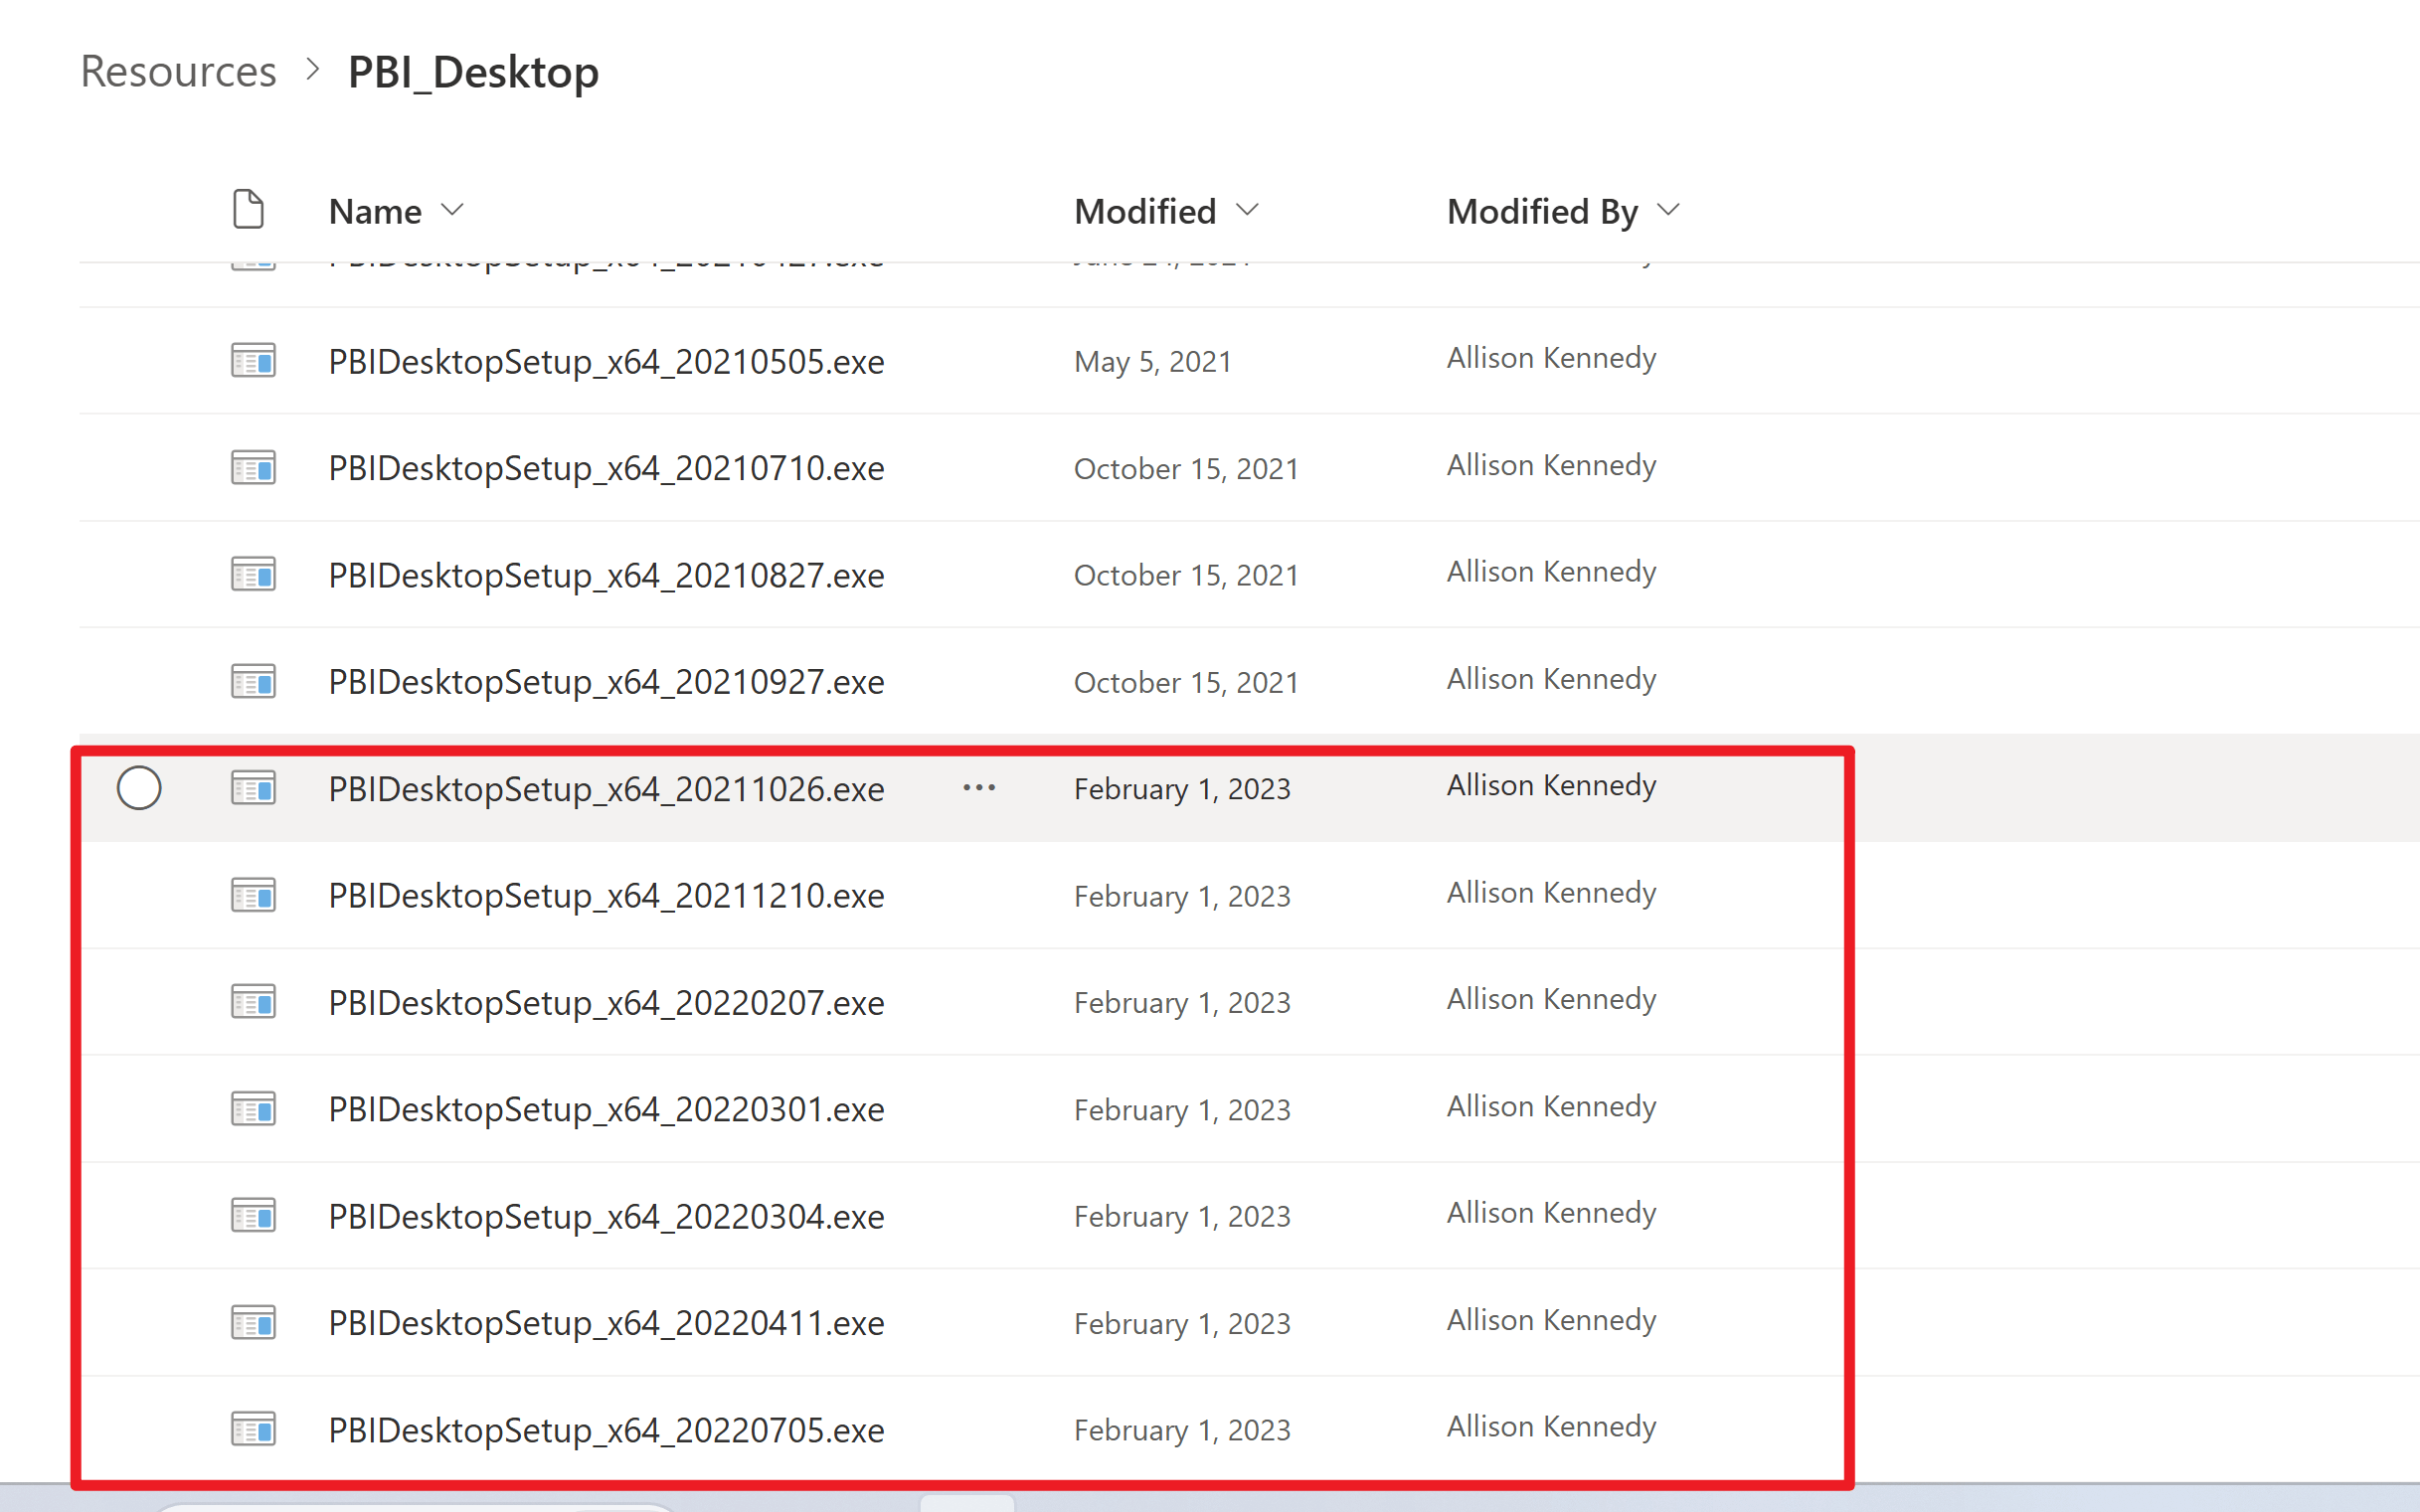Click the file icon for PBIDesktopSetup_x64_20210827.exe

click(253, 574)
